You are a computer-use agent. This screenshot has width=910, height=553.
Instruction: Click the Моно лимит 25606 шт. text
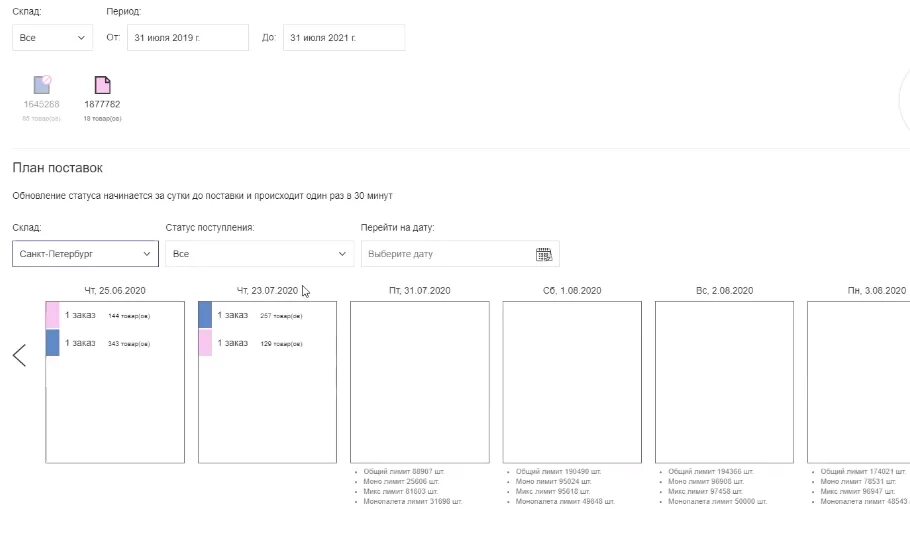click(x=401, y=481)
